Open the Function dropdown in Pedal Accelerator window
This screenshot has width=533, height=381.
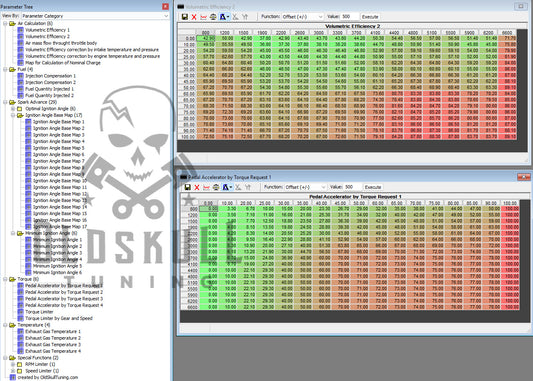[x=305, y=187]
